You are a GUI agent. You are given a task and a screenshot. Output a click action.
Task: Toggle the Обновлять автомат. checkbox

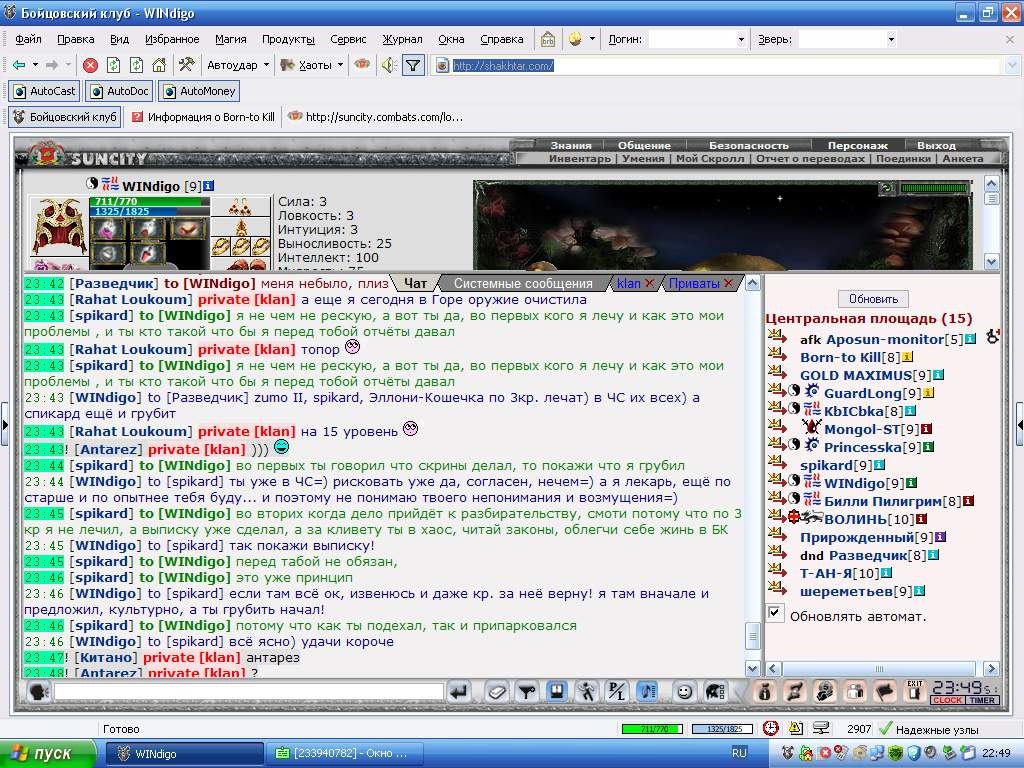pos(775,613)
